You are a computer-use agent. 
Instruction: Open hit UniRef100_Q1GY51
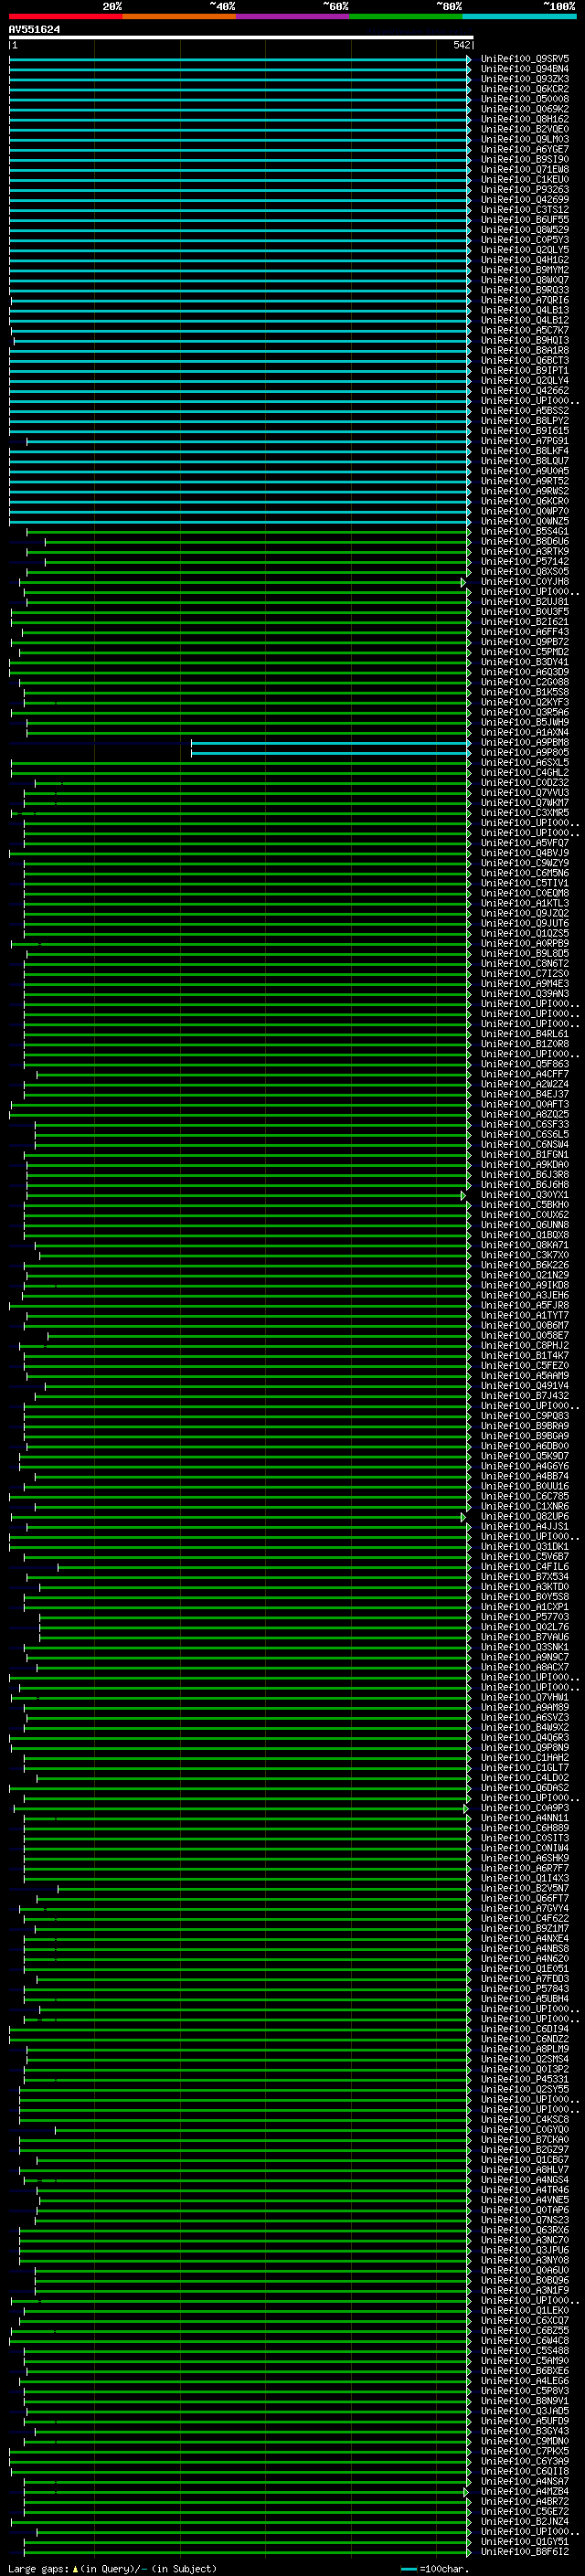click(524, 2541)
